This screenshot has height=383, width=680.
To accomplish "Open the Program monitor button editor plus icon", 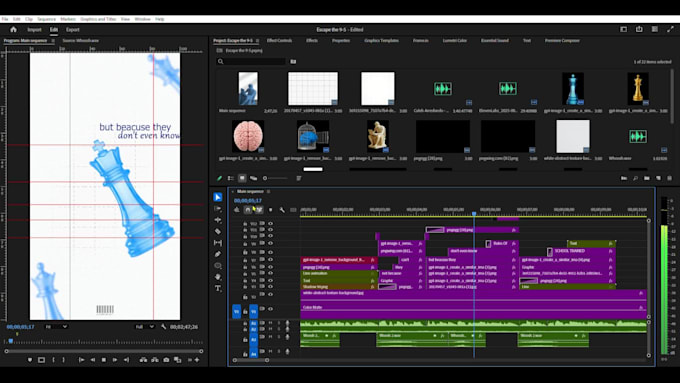I will click(197, 360).
